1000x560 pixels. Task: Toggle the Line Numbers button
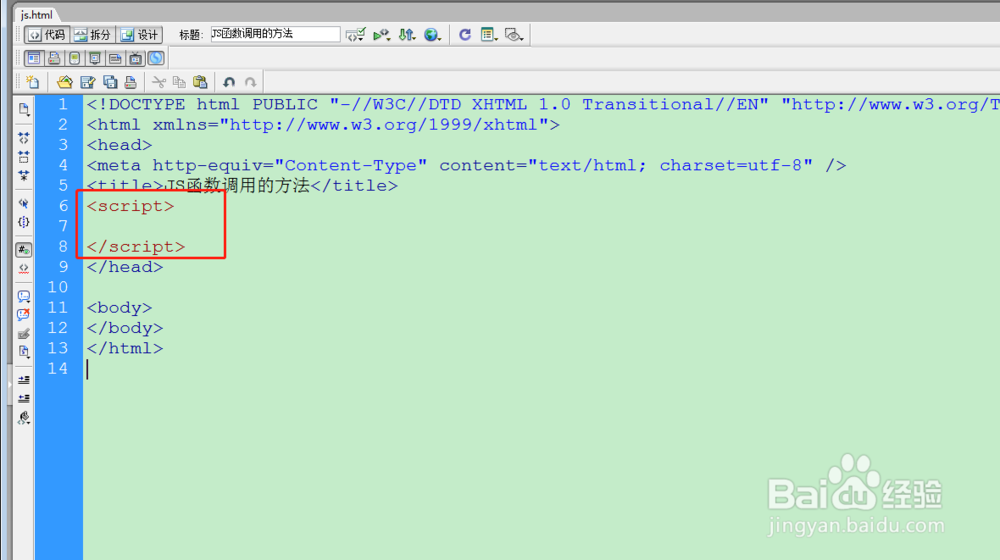[x=24, y=250]
